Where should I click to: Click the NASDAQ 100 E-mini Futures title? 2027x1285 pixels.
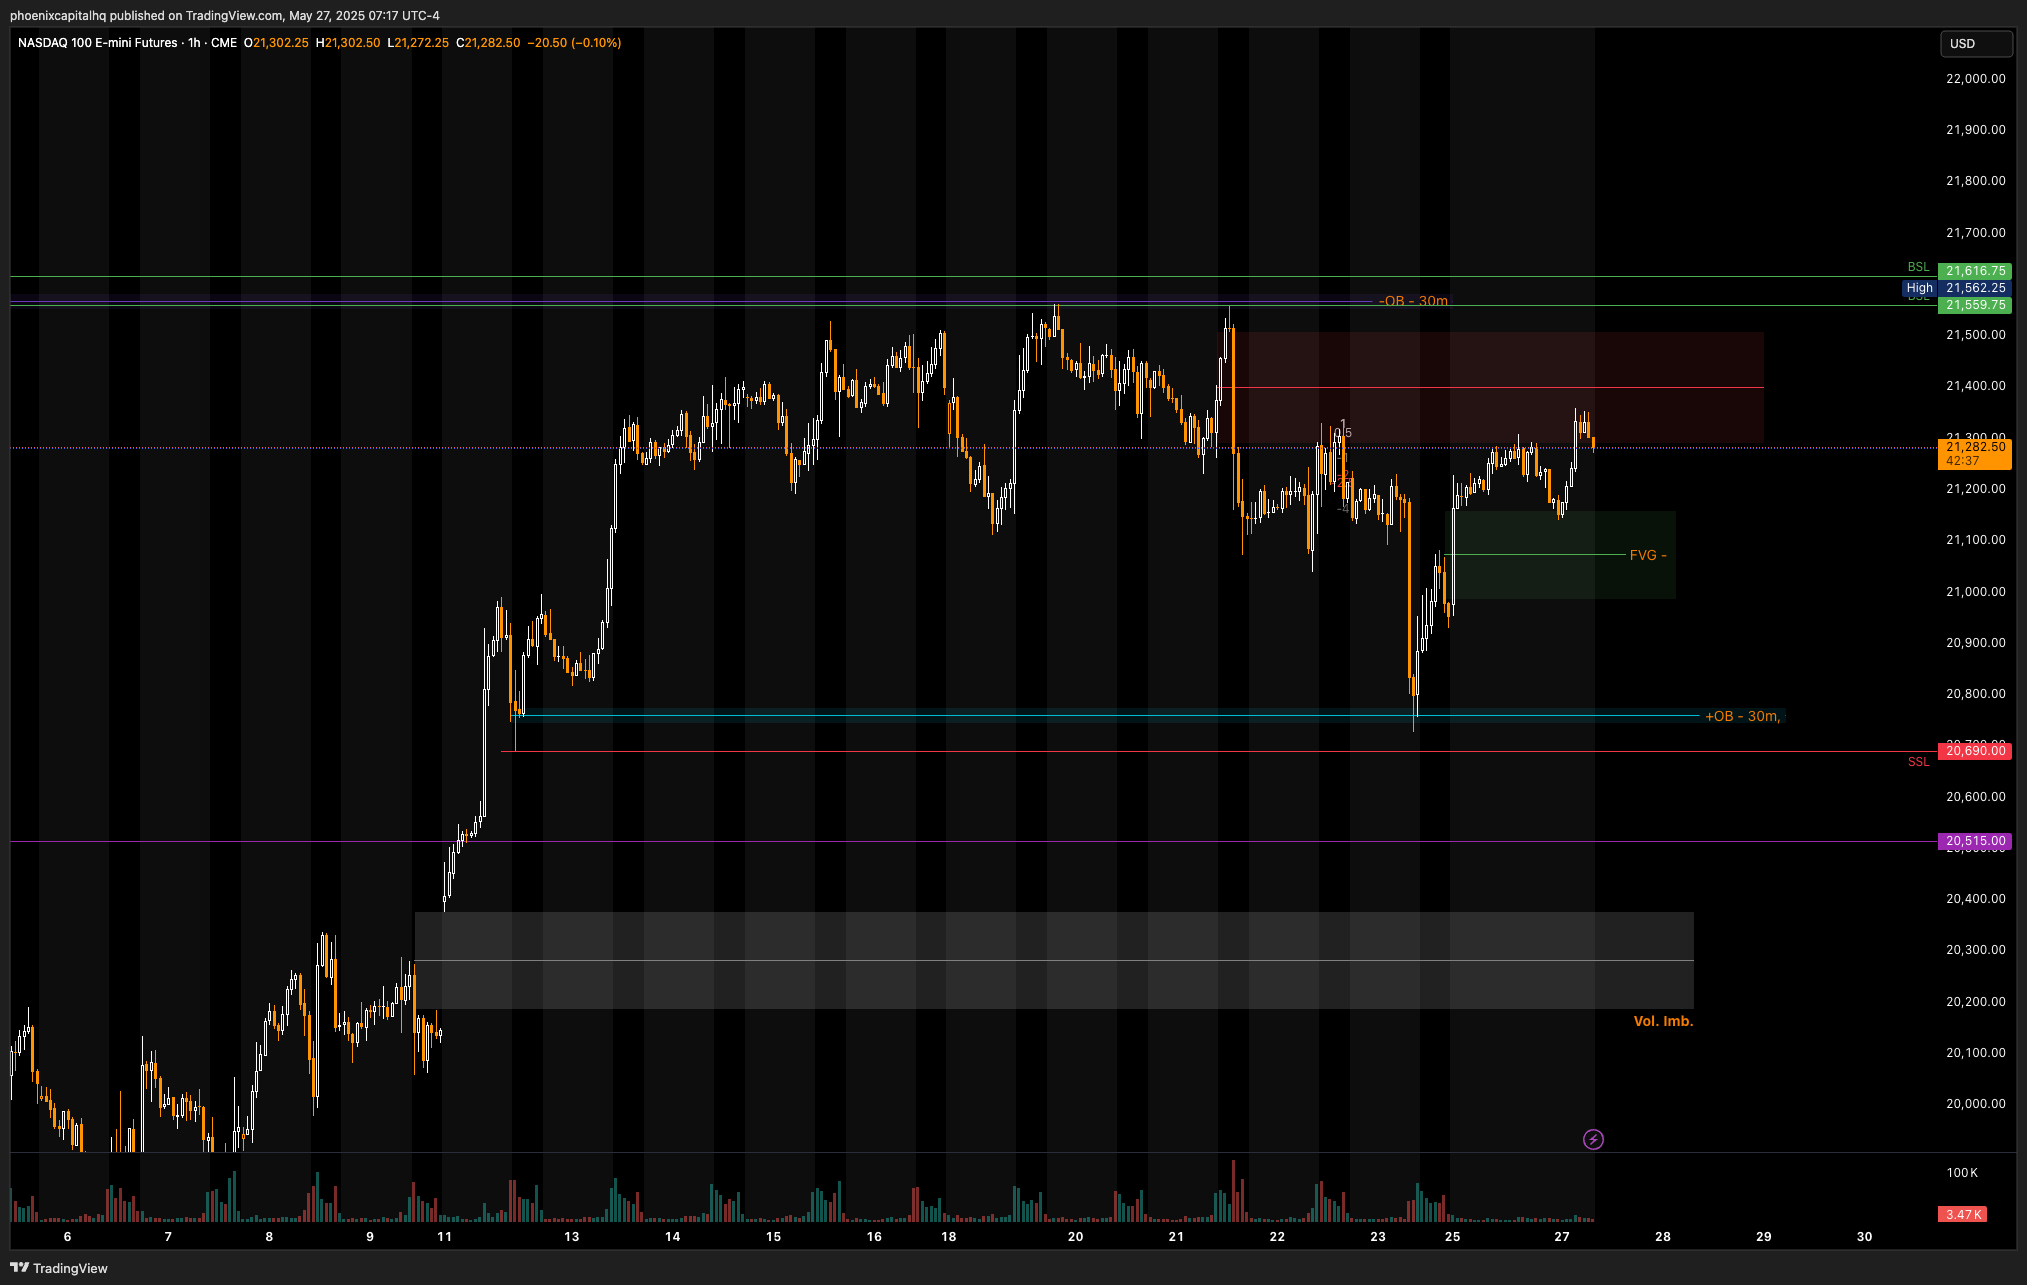97,43
